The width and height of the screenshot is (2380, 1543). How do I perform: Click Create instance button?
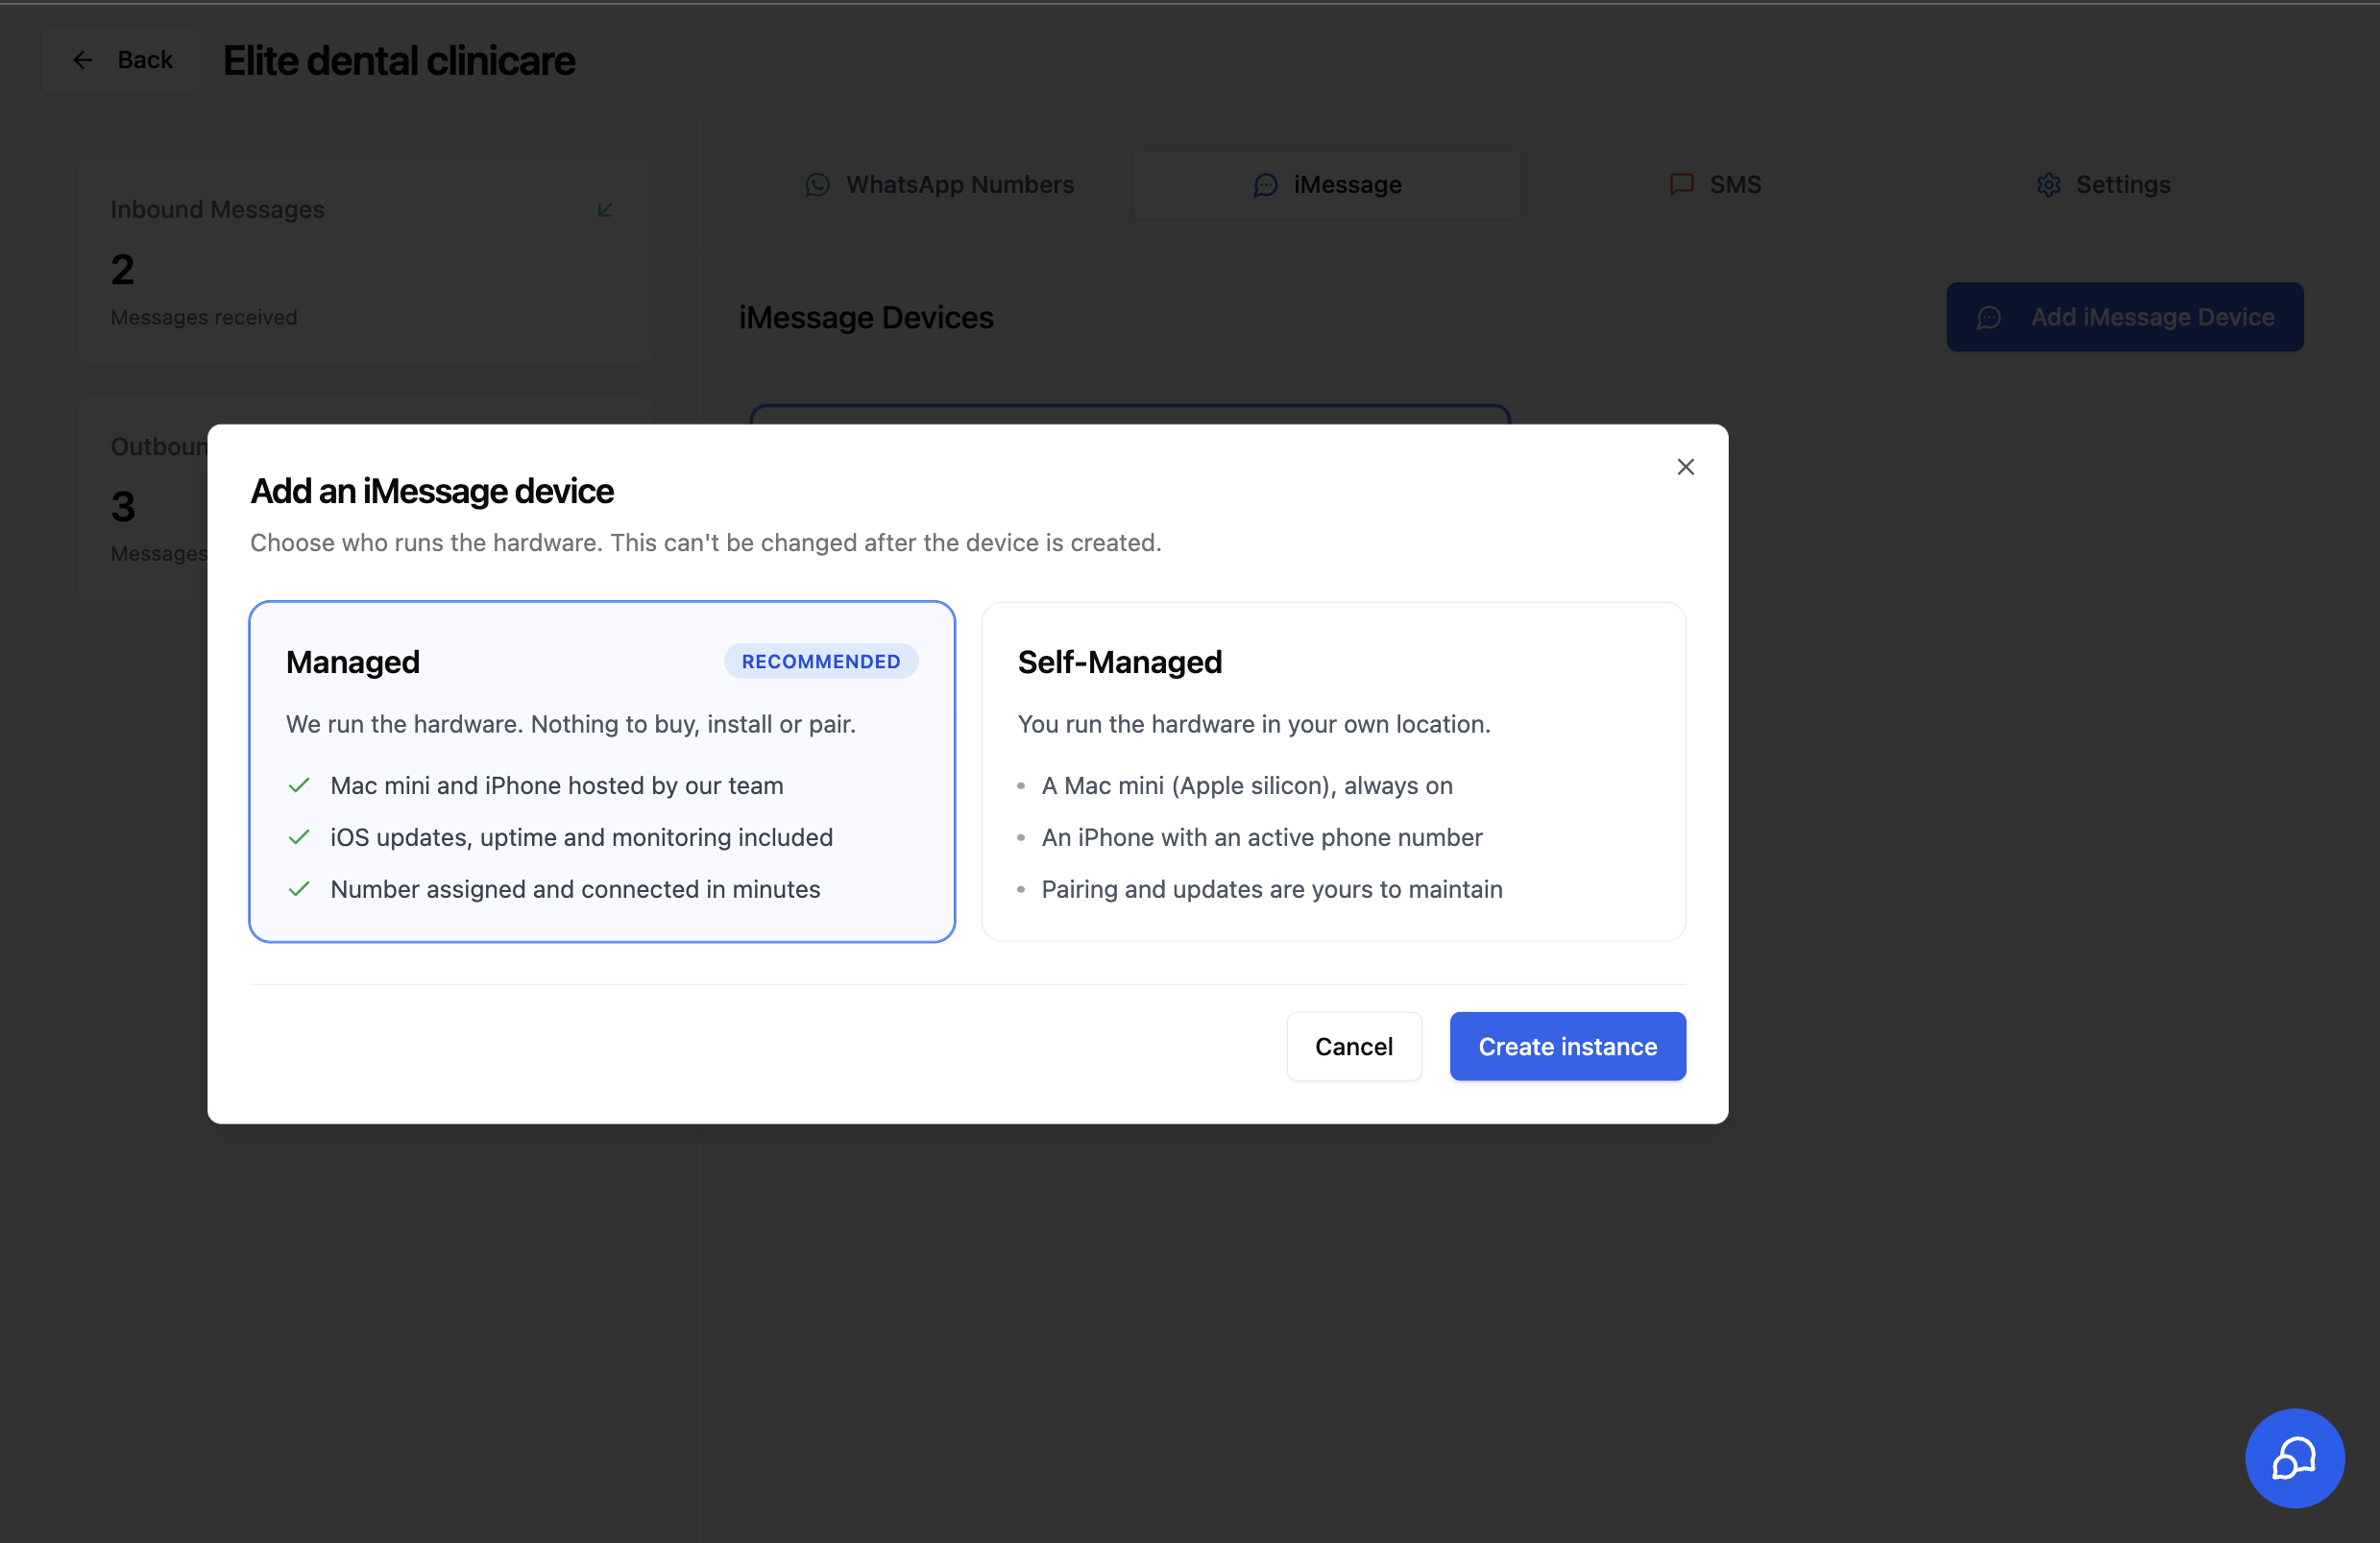point(1567,1046)
